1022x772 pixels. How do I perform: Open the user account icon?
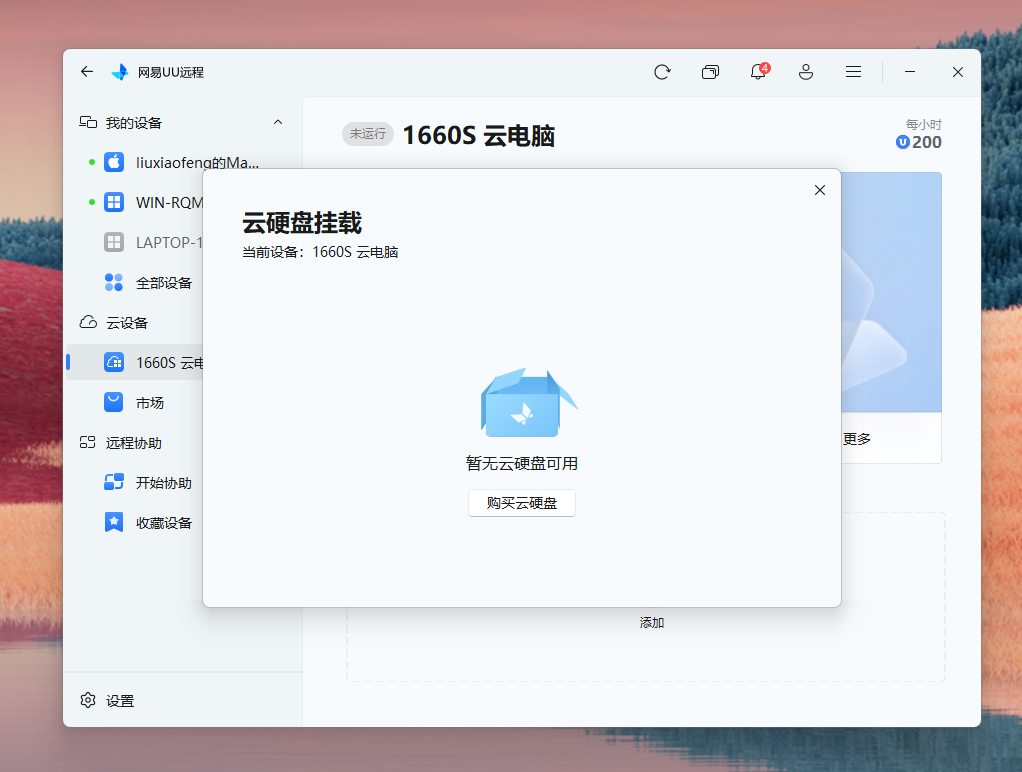(x=806, y=72)
